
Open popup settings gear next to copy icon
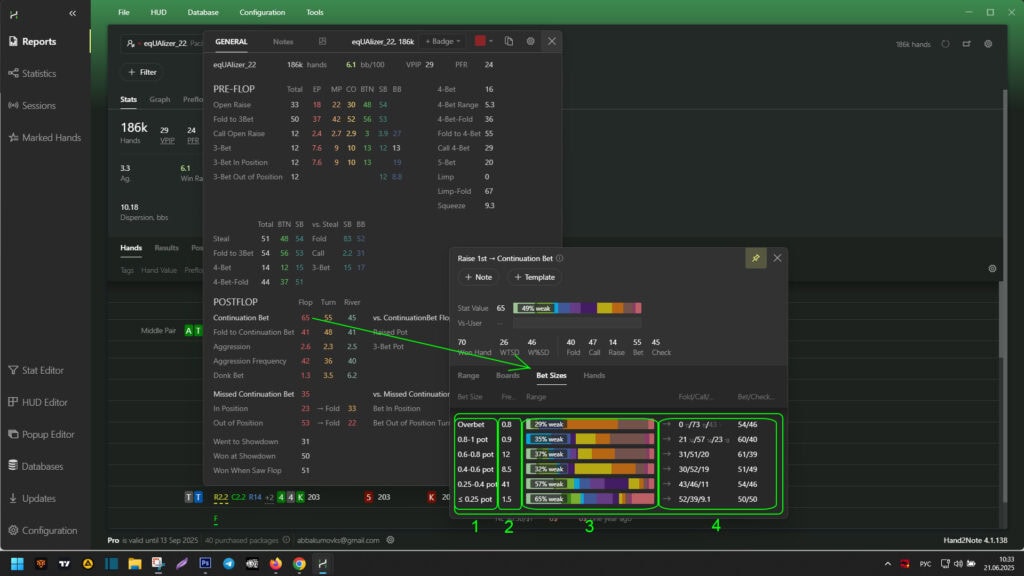530,41
